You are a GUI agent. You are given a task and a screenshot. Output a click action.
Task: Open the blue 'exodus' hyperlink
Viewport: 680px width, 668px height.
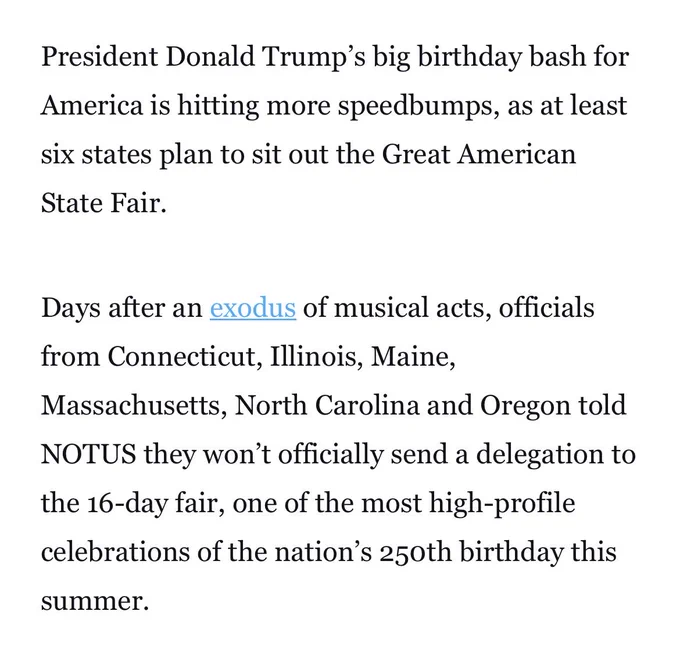(x=253, y=308)
